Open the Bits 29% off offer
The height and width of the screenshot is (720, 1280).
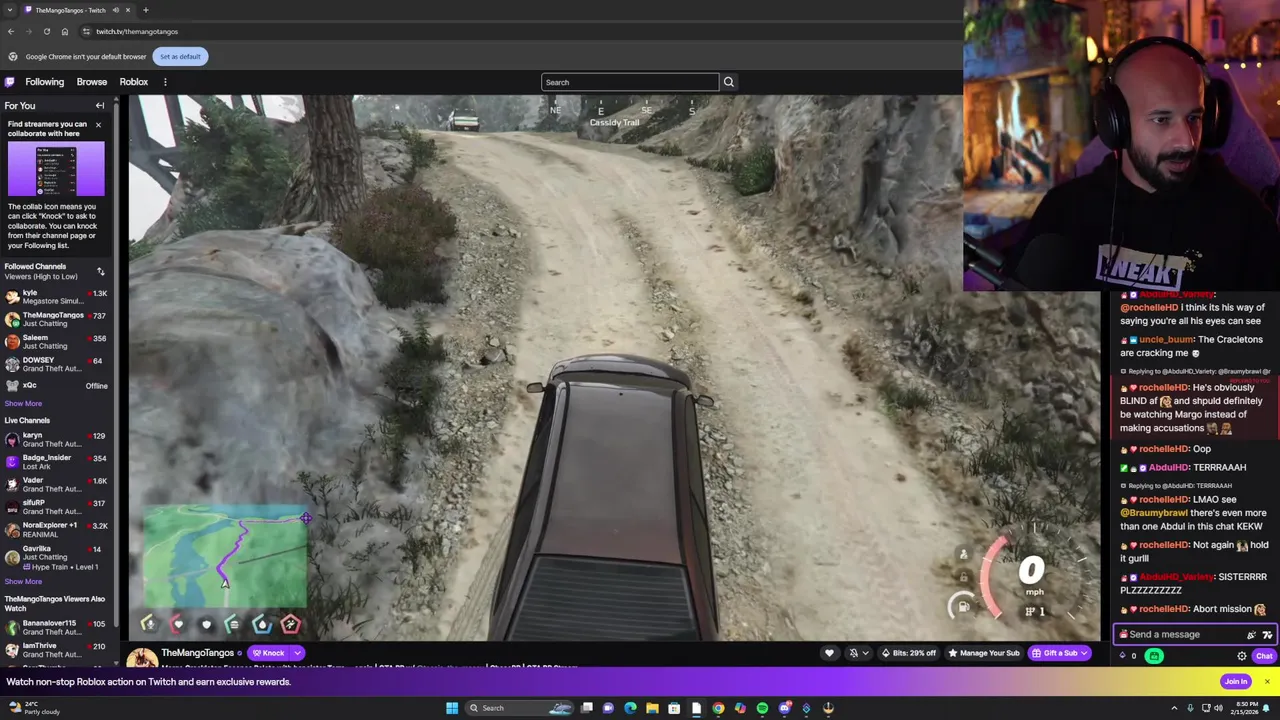(908, 653)
